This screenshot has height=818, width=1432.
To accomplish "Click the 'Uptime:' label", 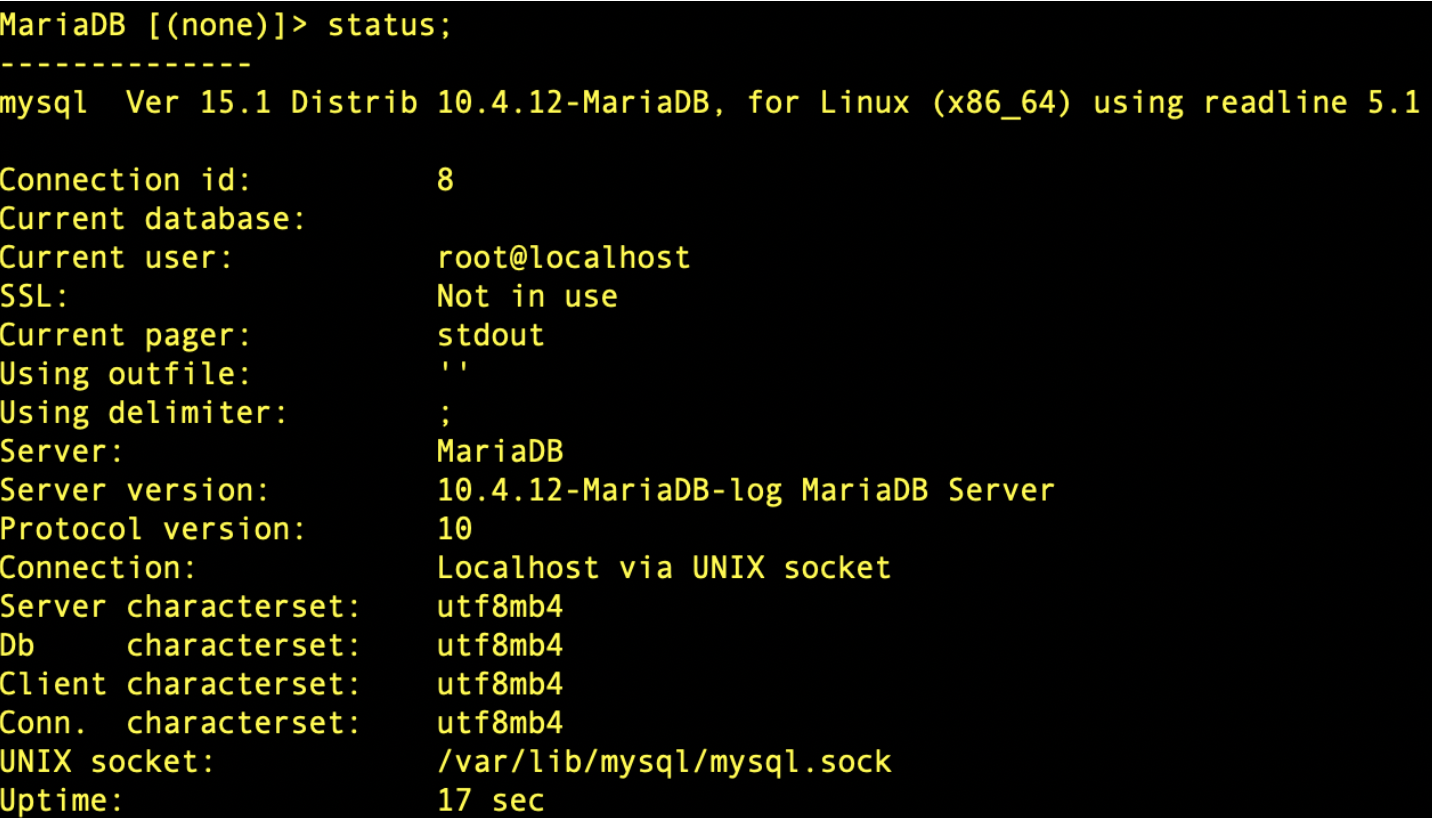I will 61,801.
